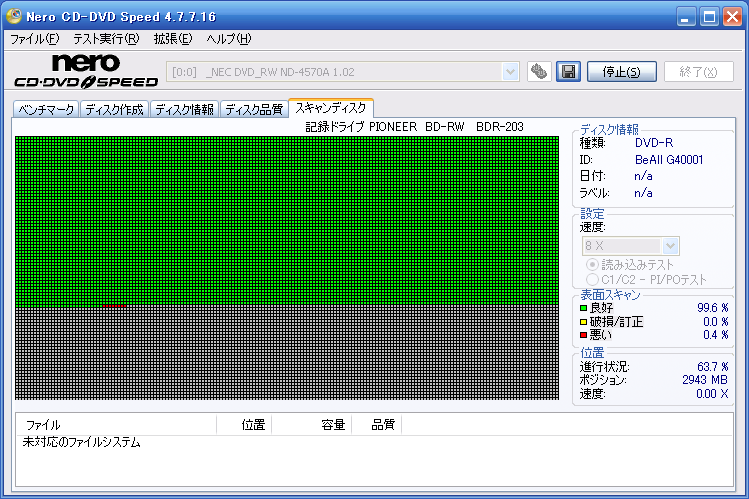Screen dimensions: 749x499
Task: Close the Nero CD-DVD Speed window
Action: (x=732, y=17)
